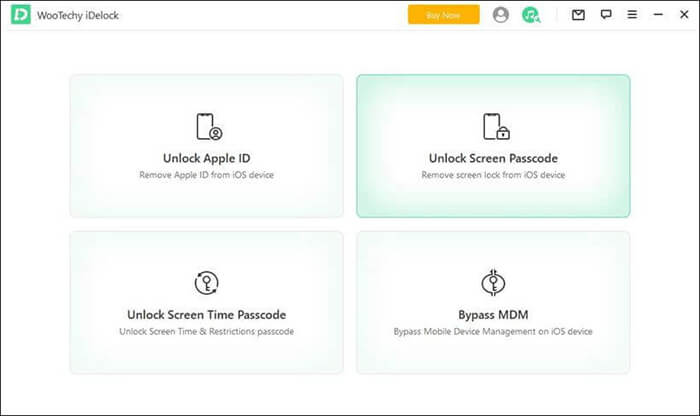Click the WooTechy iDelock logo icon
This screenshot has width=700, height=416.
point(21,14)
